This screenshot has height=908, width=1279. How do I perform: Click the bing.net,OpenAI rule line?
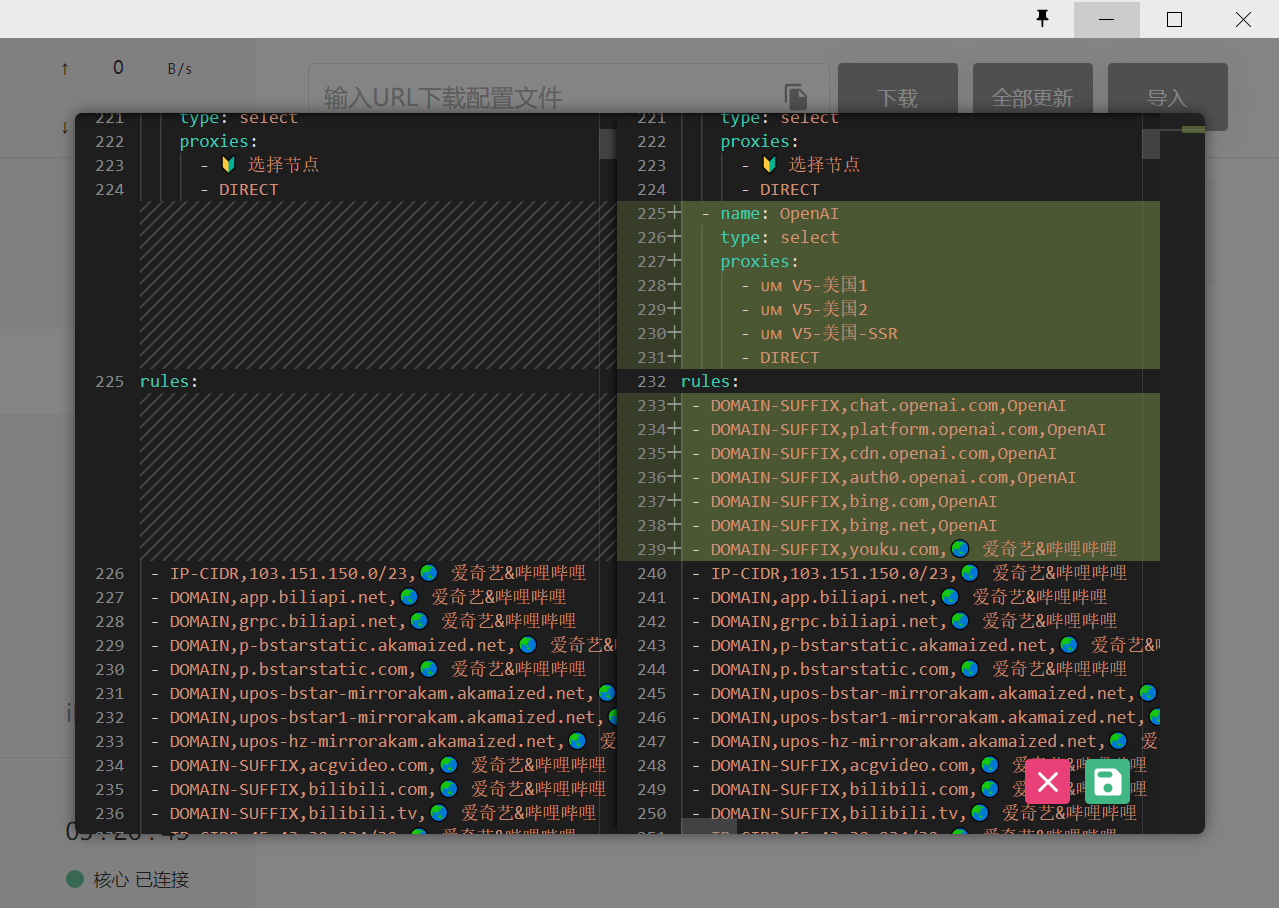[844, 525]
